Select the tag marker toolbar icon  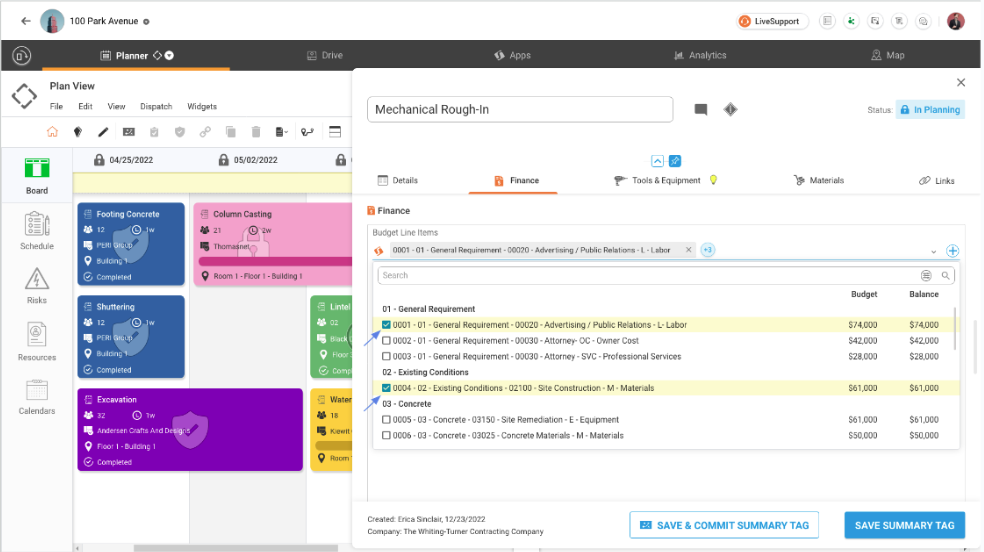(x=78, y=132)
